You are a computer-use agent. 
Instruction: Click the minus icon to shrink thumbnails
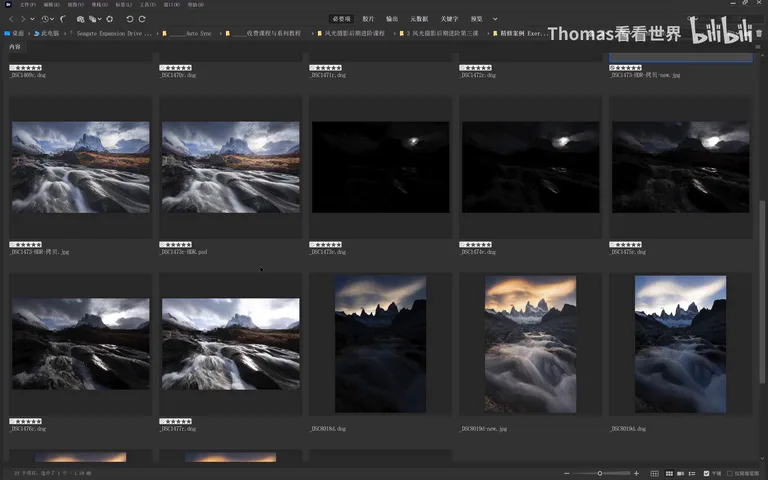click(567, 473)
